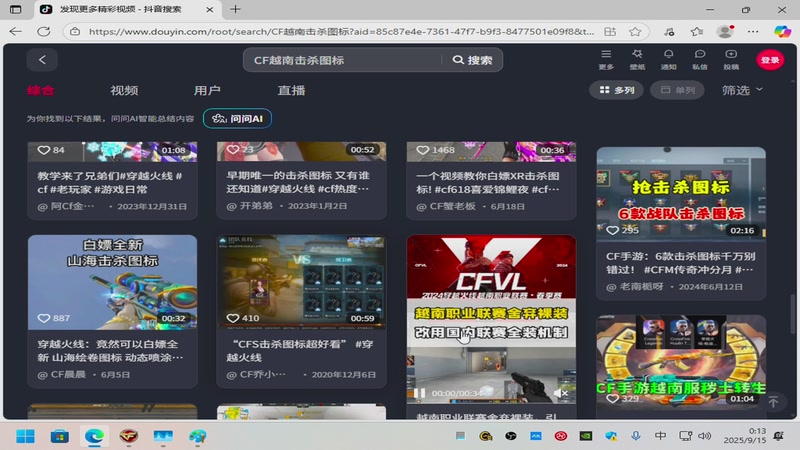Open the Windows Start menu
800x450 pixels.
[25, 436]
